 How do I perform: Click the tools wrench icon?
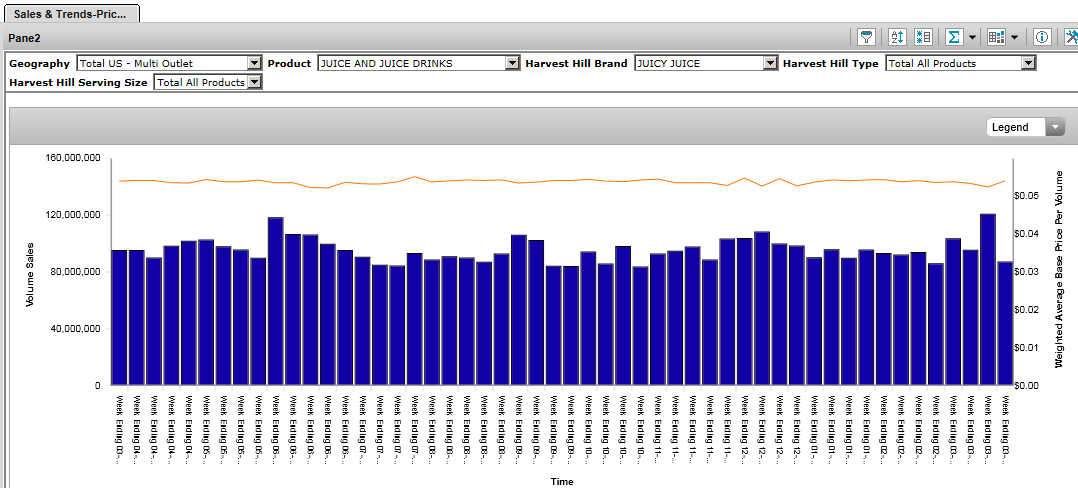tap(1070, 37)
